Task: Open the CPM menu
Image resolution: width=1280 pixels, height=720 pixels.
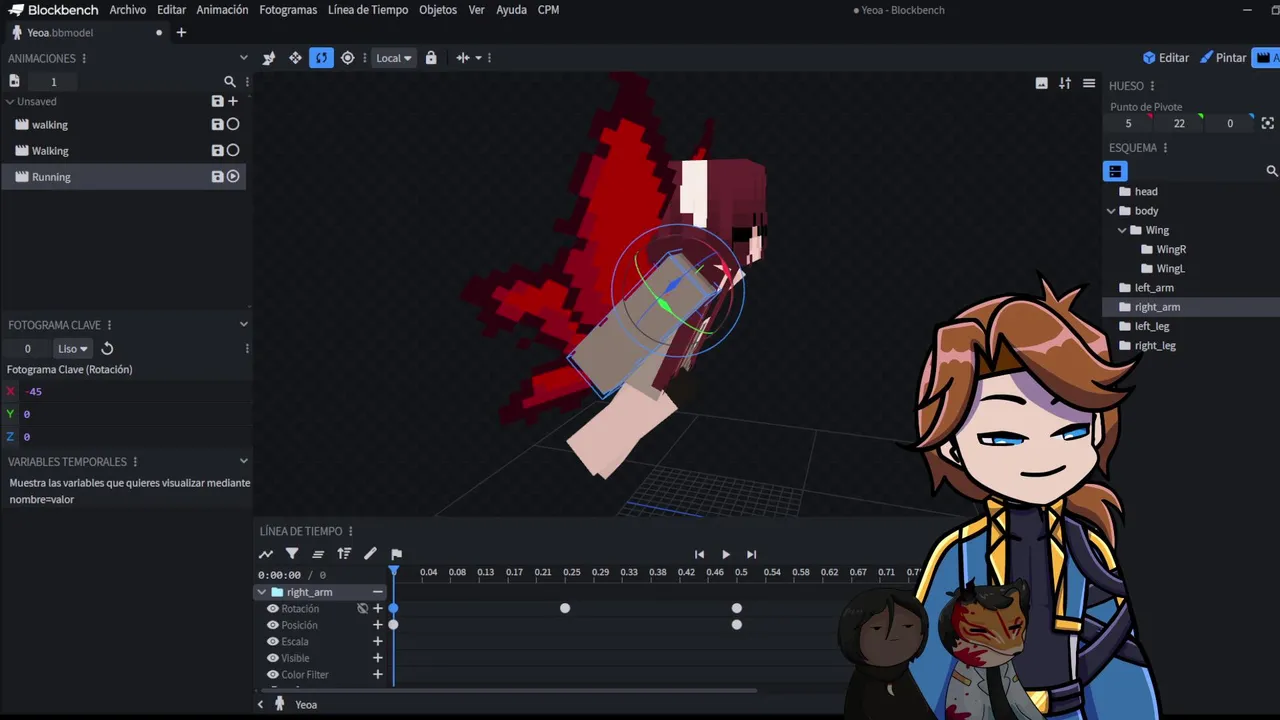Action: pyautogui.click(x=548, y=10)
